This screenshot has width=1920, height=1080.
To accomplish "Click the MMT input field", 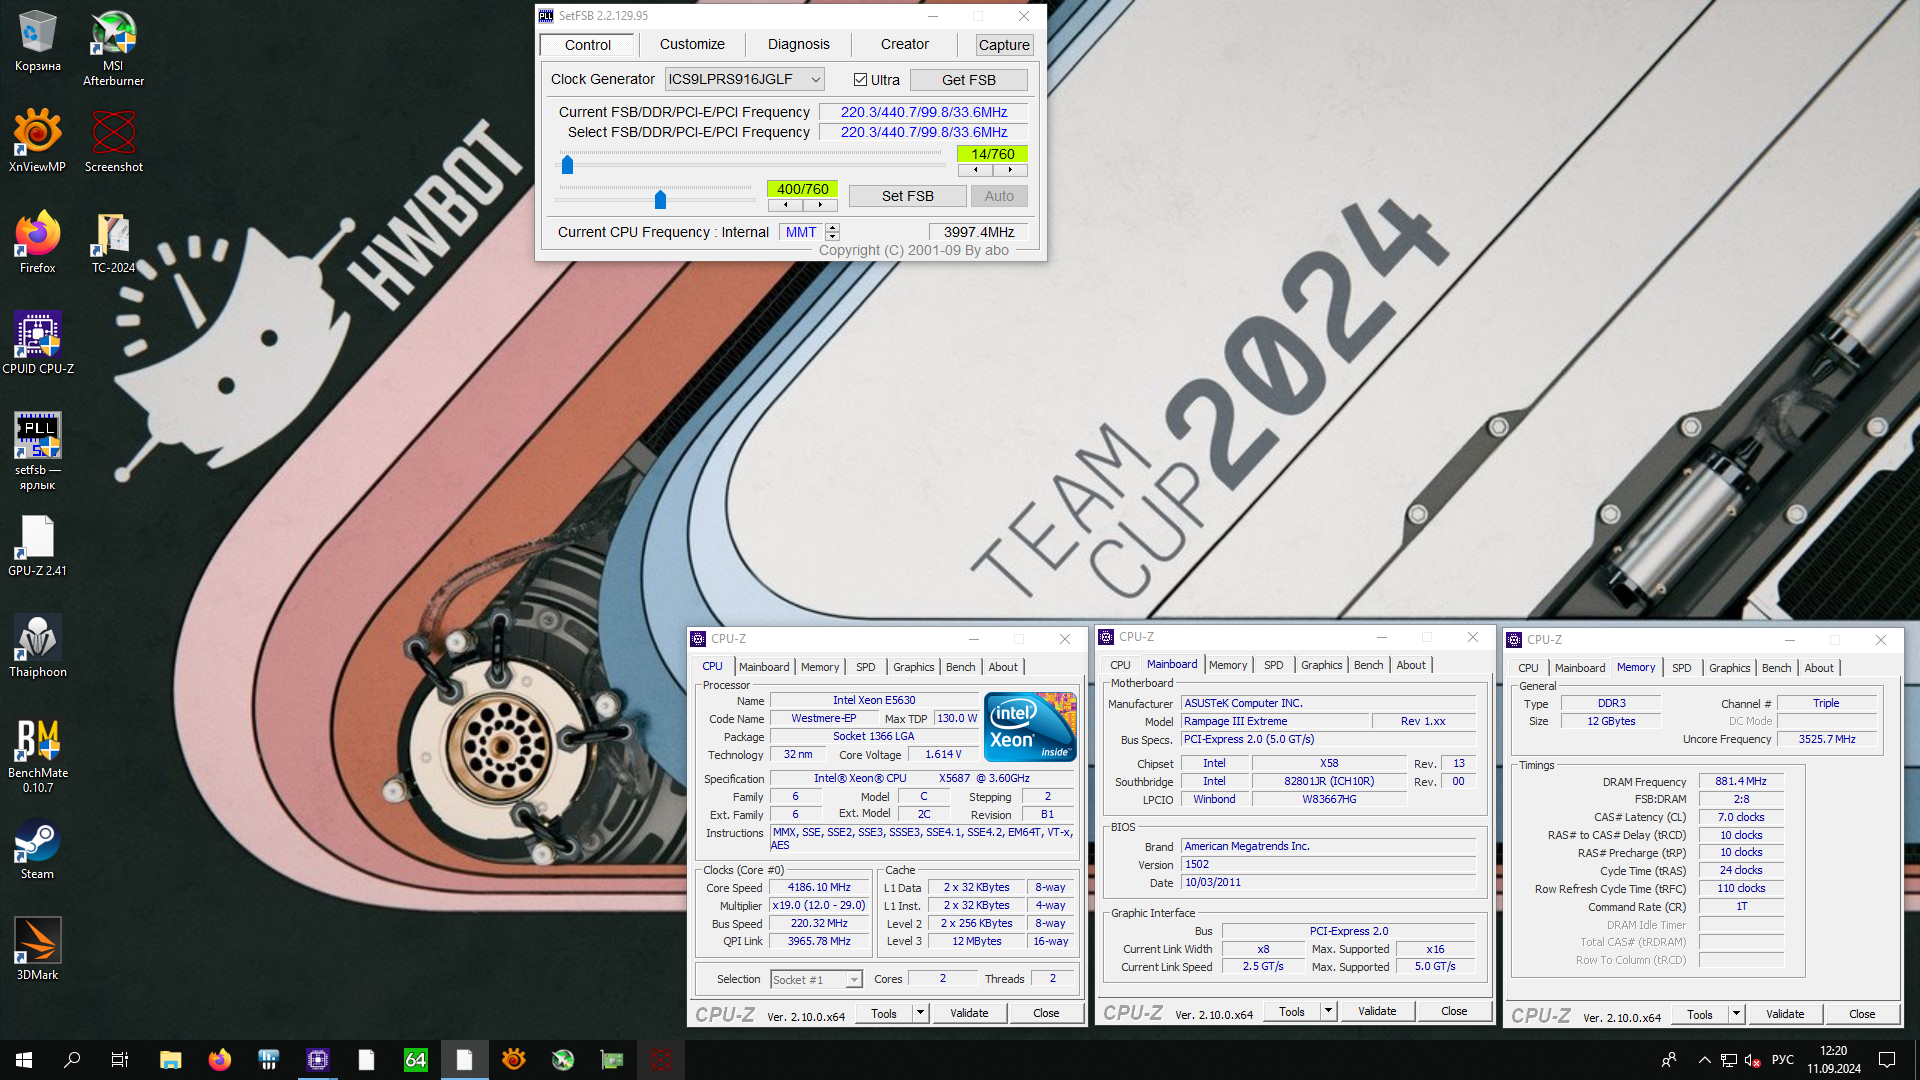I will click(x=801, y=232).
